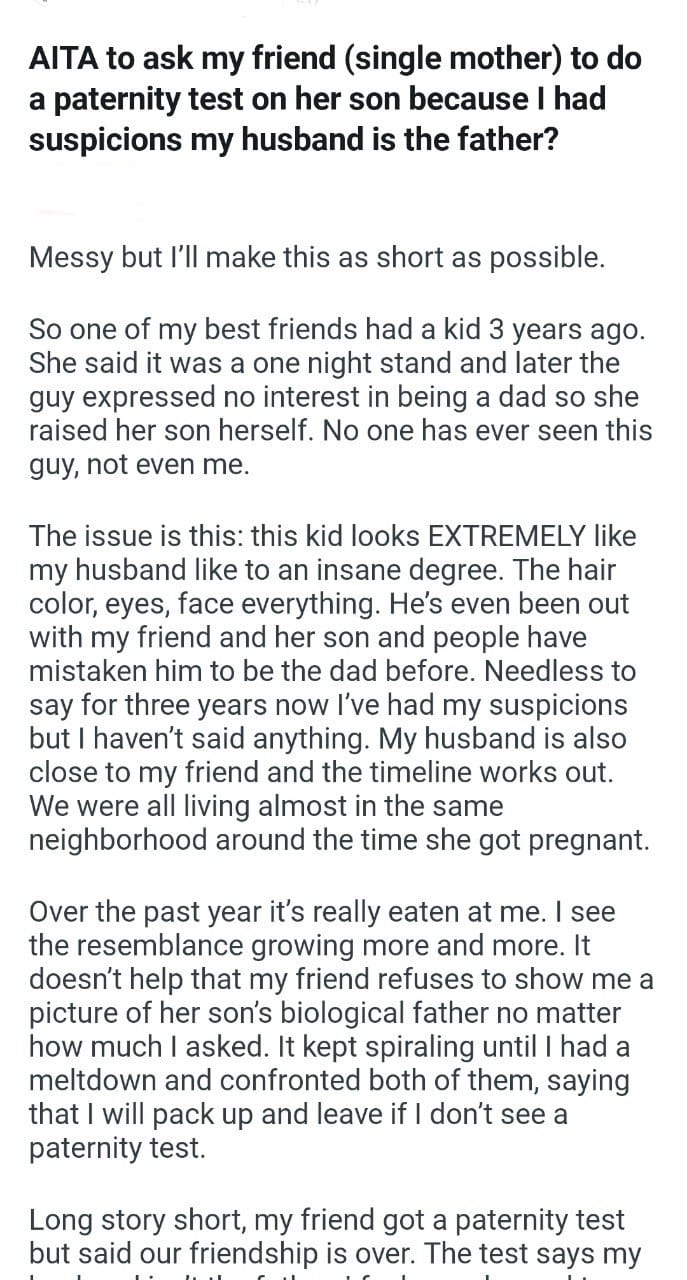Click the paragraph beginning 'So one of my best friends'
This screenshot has height=1280, width=687.
[x=340, y=396]
